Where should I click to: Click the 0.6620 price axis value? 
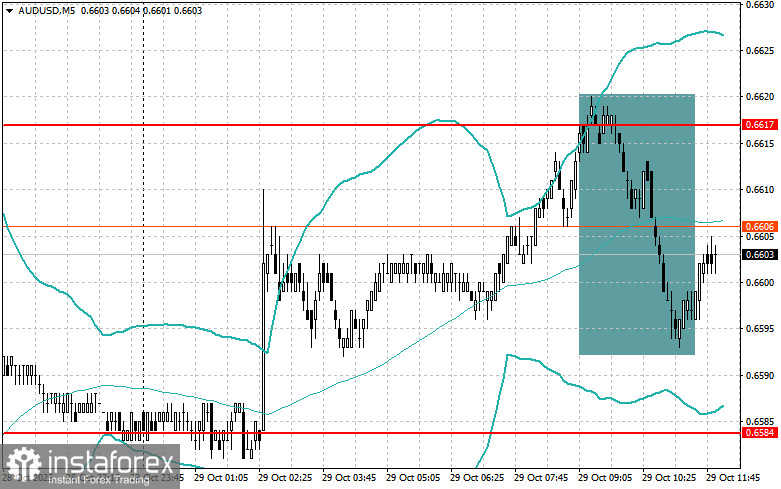(x=760, y=97)
